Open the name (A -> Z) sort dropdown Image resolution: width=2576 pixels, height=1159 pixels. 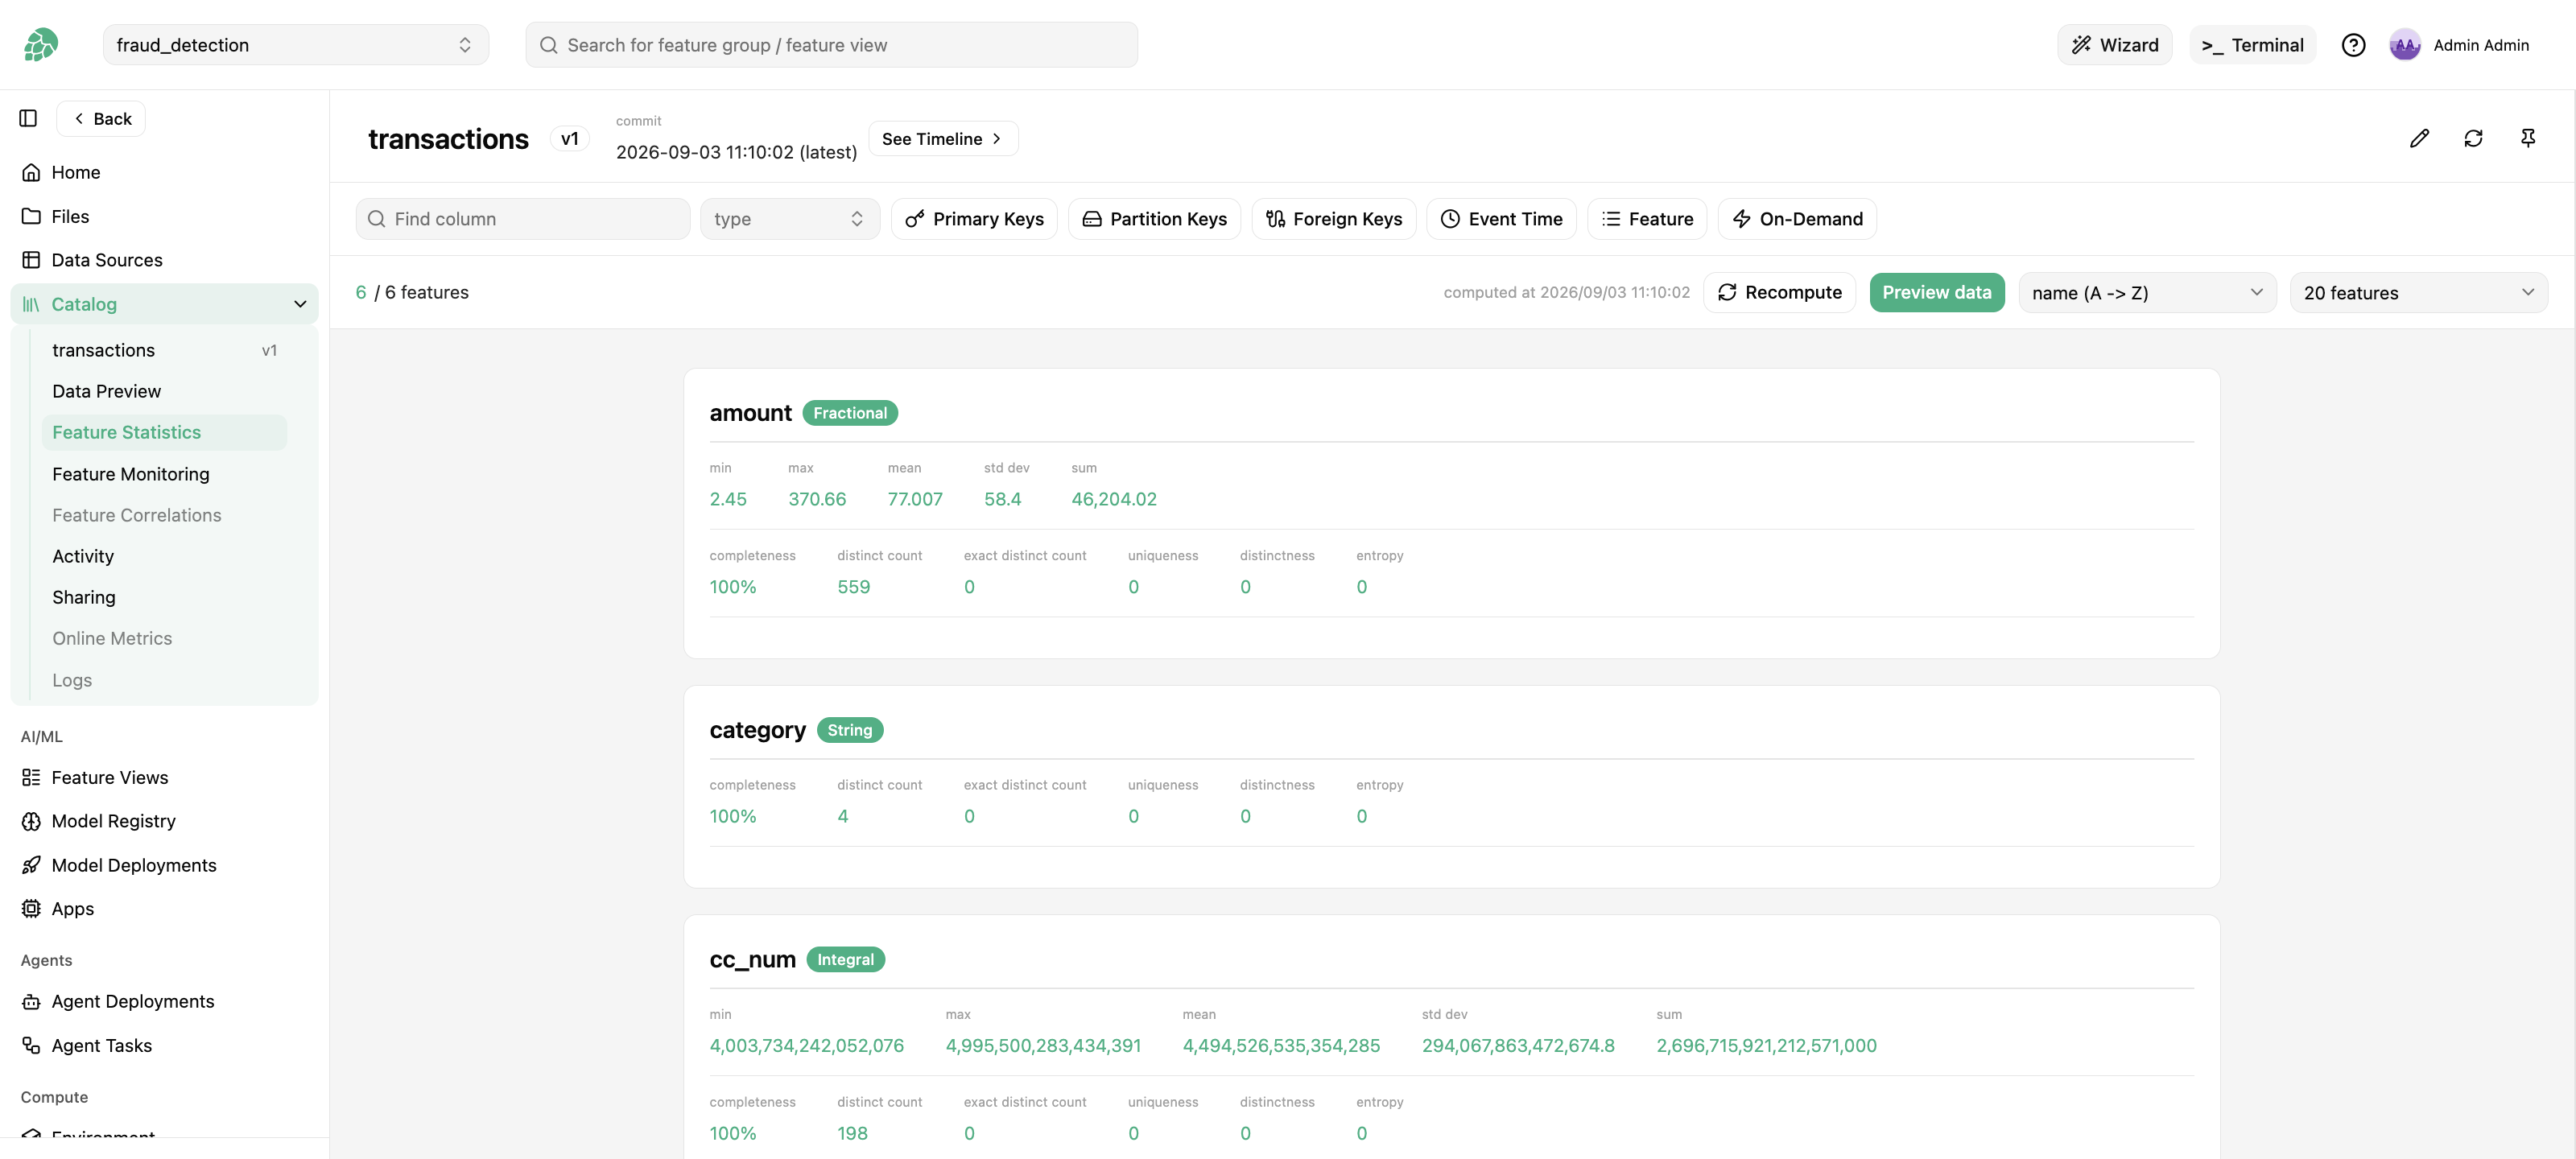[x=2147, y=293]
